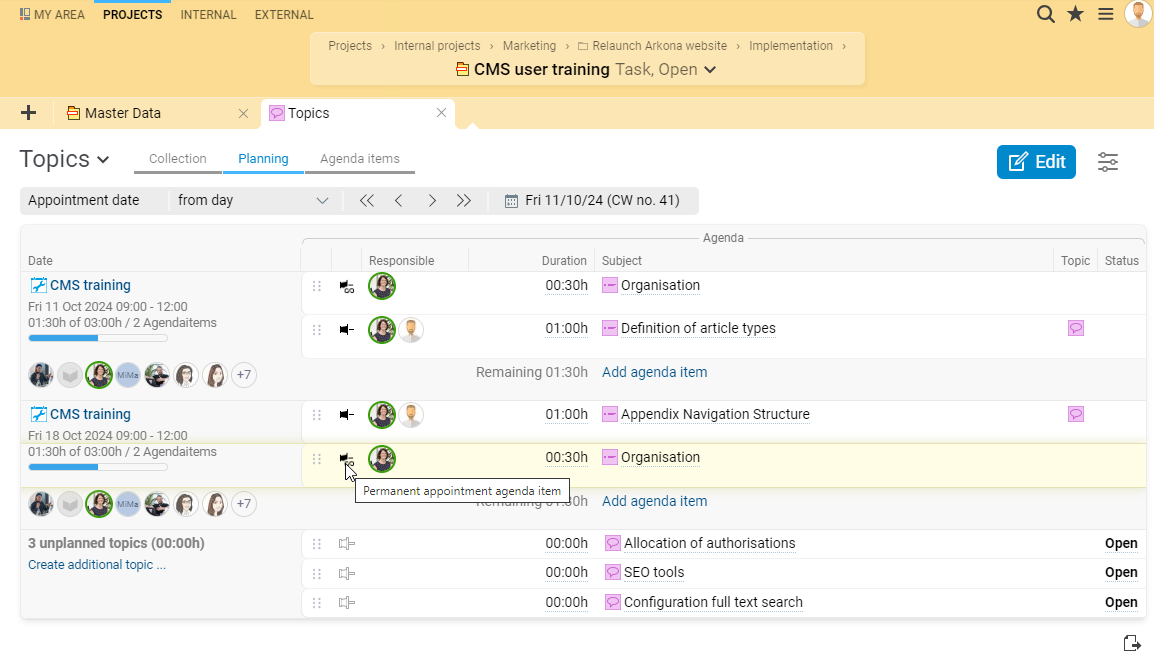Click the calendar icon beside the date
The image size is (1154, 667).
511,200
